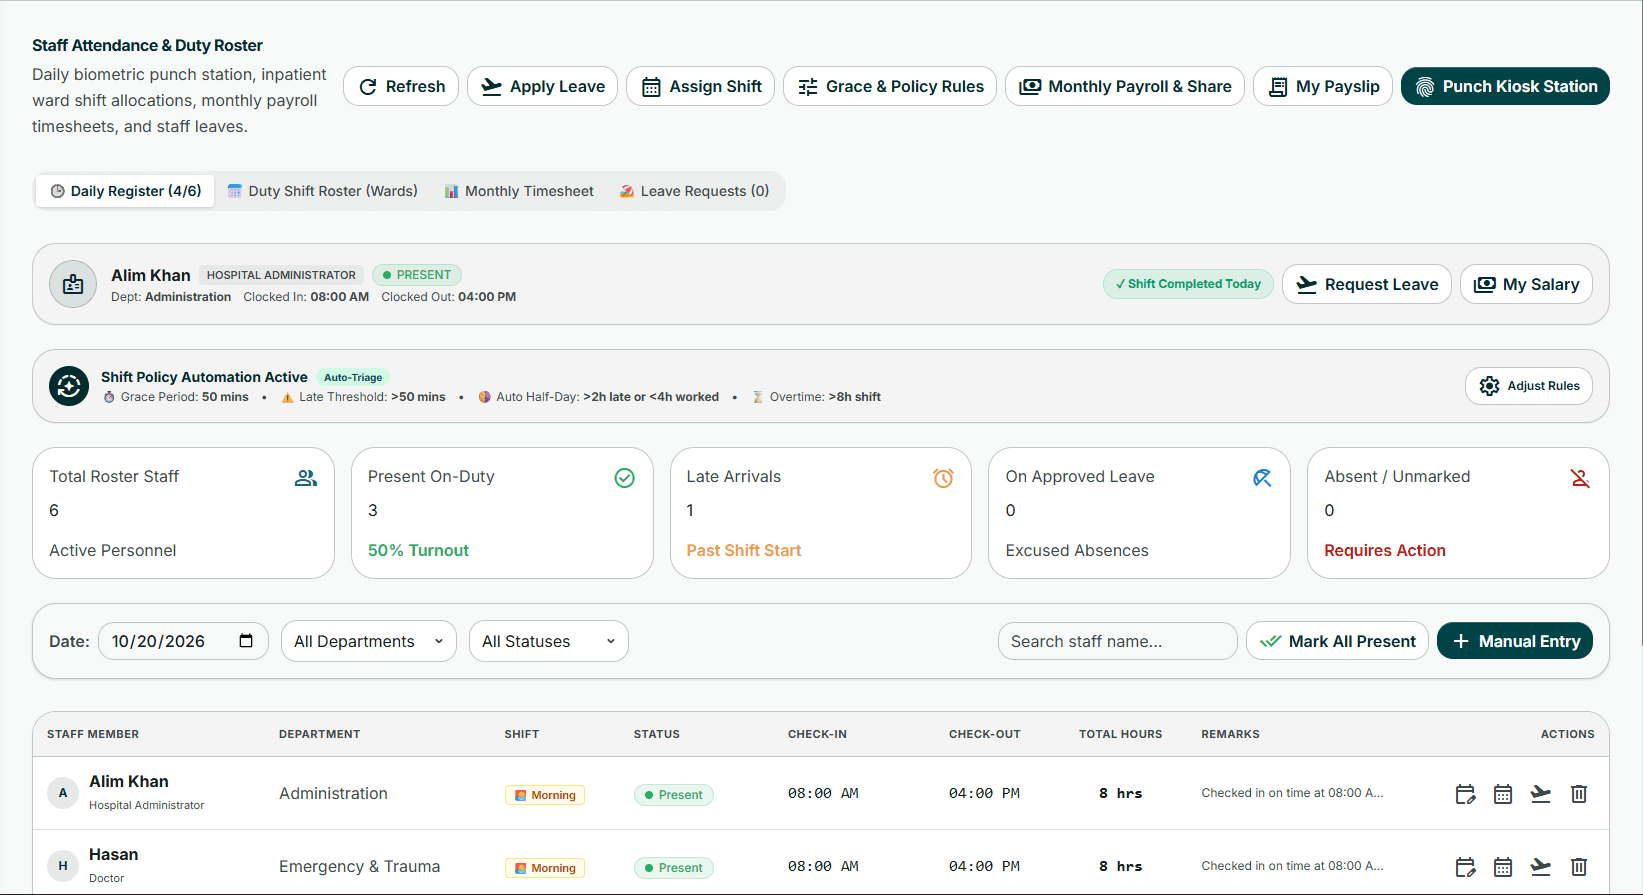Click the Punch Kiosk Station button

pyautogui.click(x=1505, y=86)
